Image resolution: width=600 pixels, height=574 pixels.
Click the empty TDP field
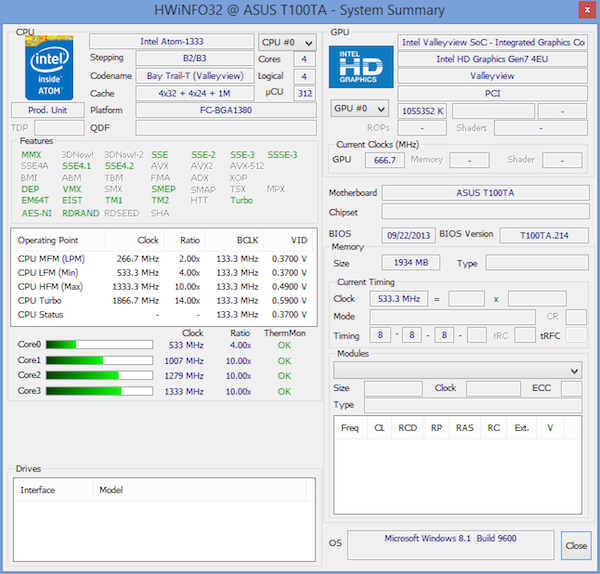(59, 128)
